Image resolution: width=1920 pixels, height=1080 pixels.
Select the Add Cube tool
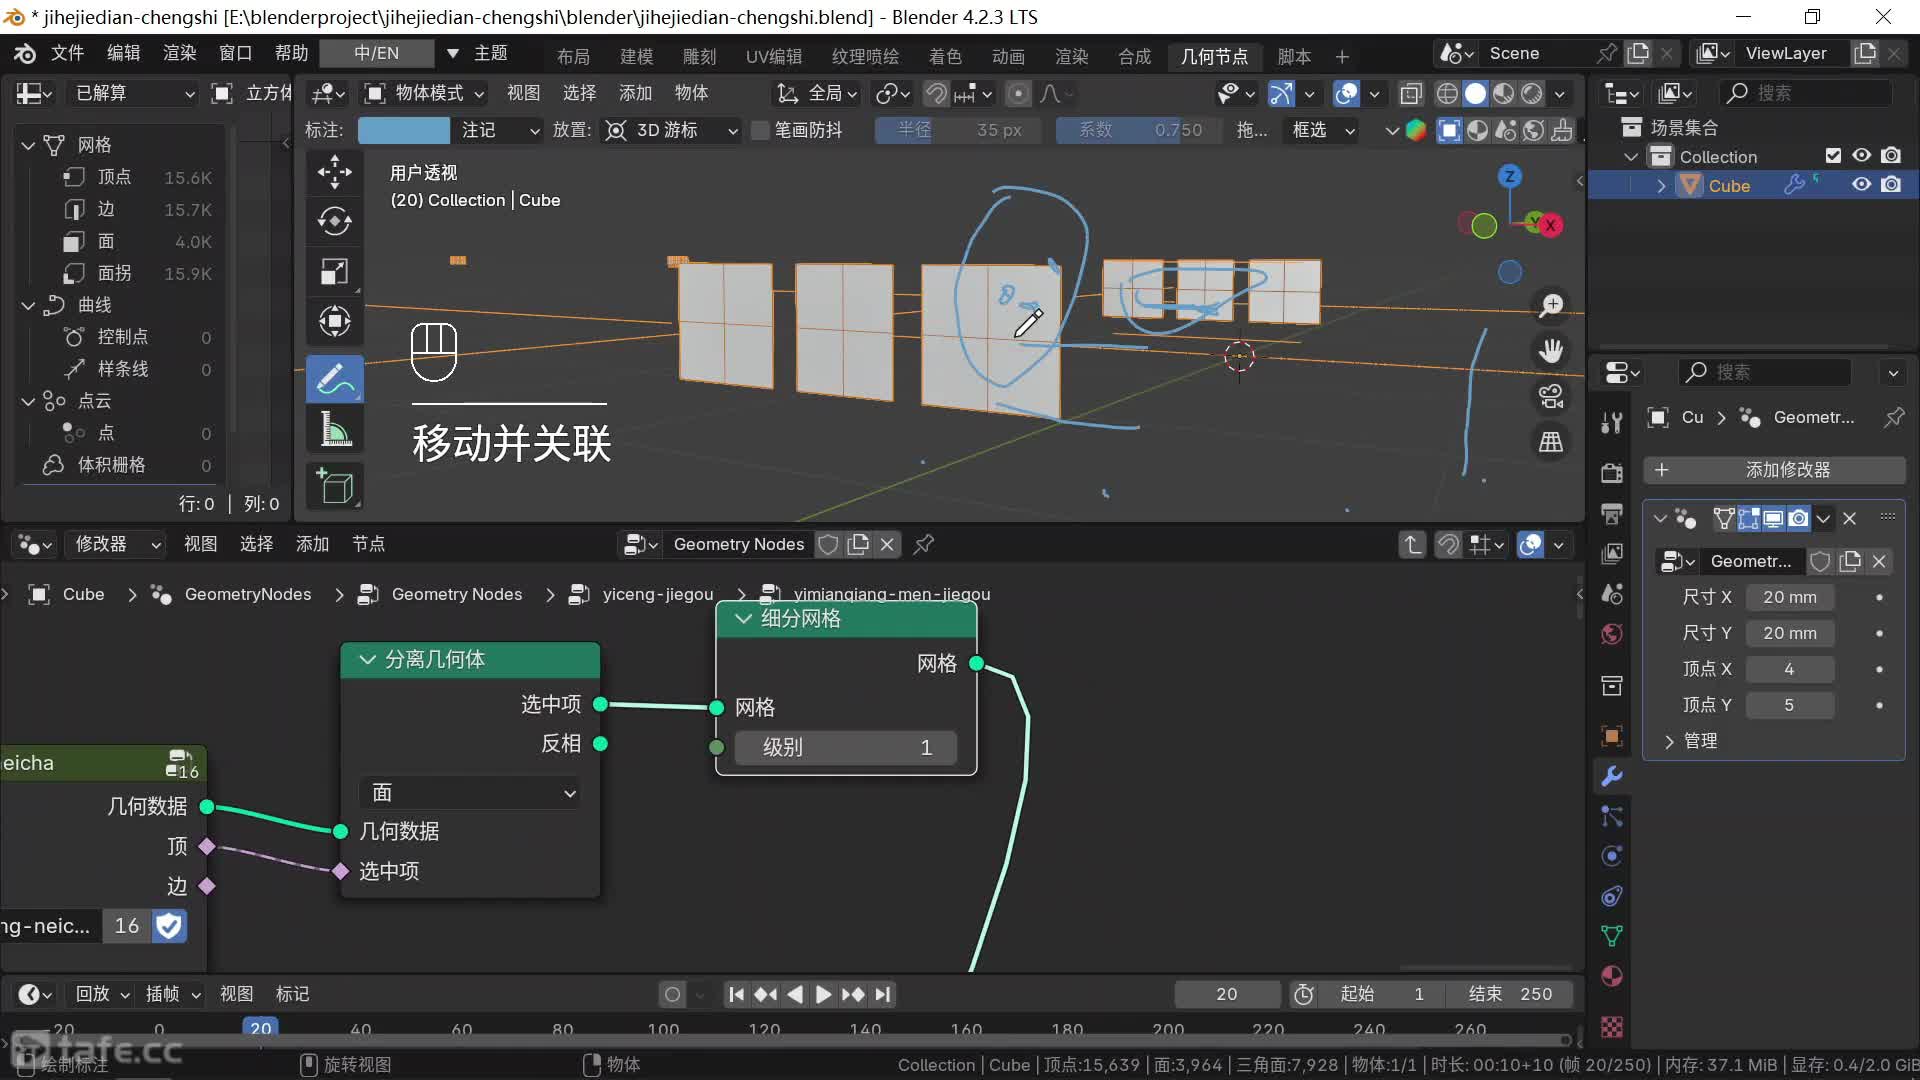[x=334, y=486]
